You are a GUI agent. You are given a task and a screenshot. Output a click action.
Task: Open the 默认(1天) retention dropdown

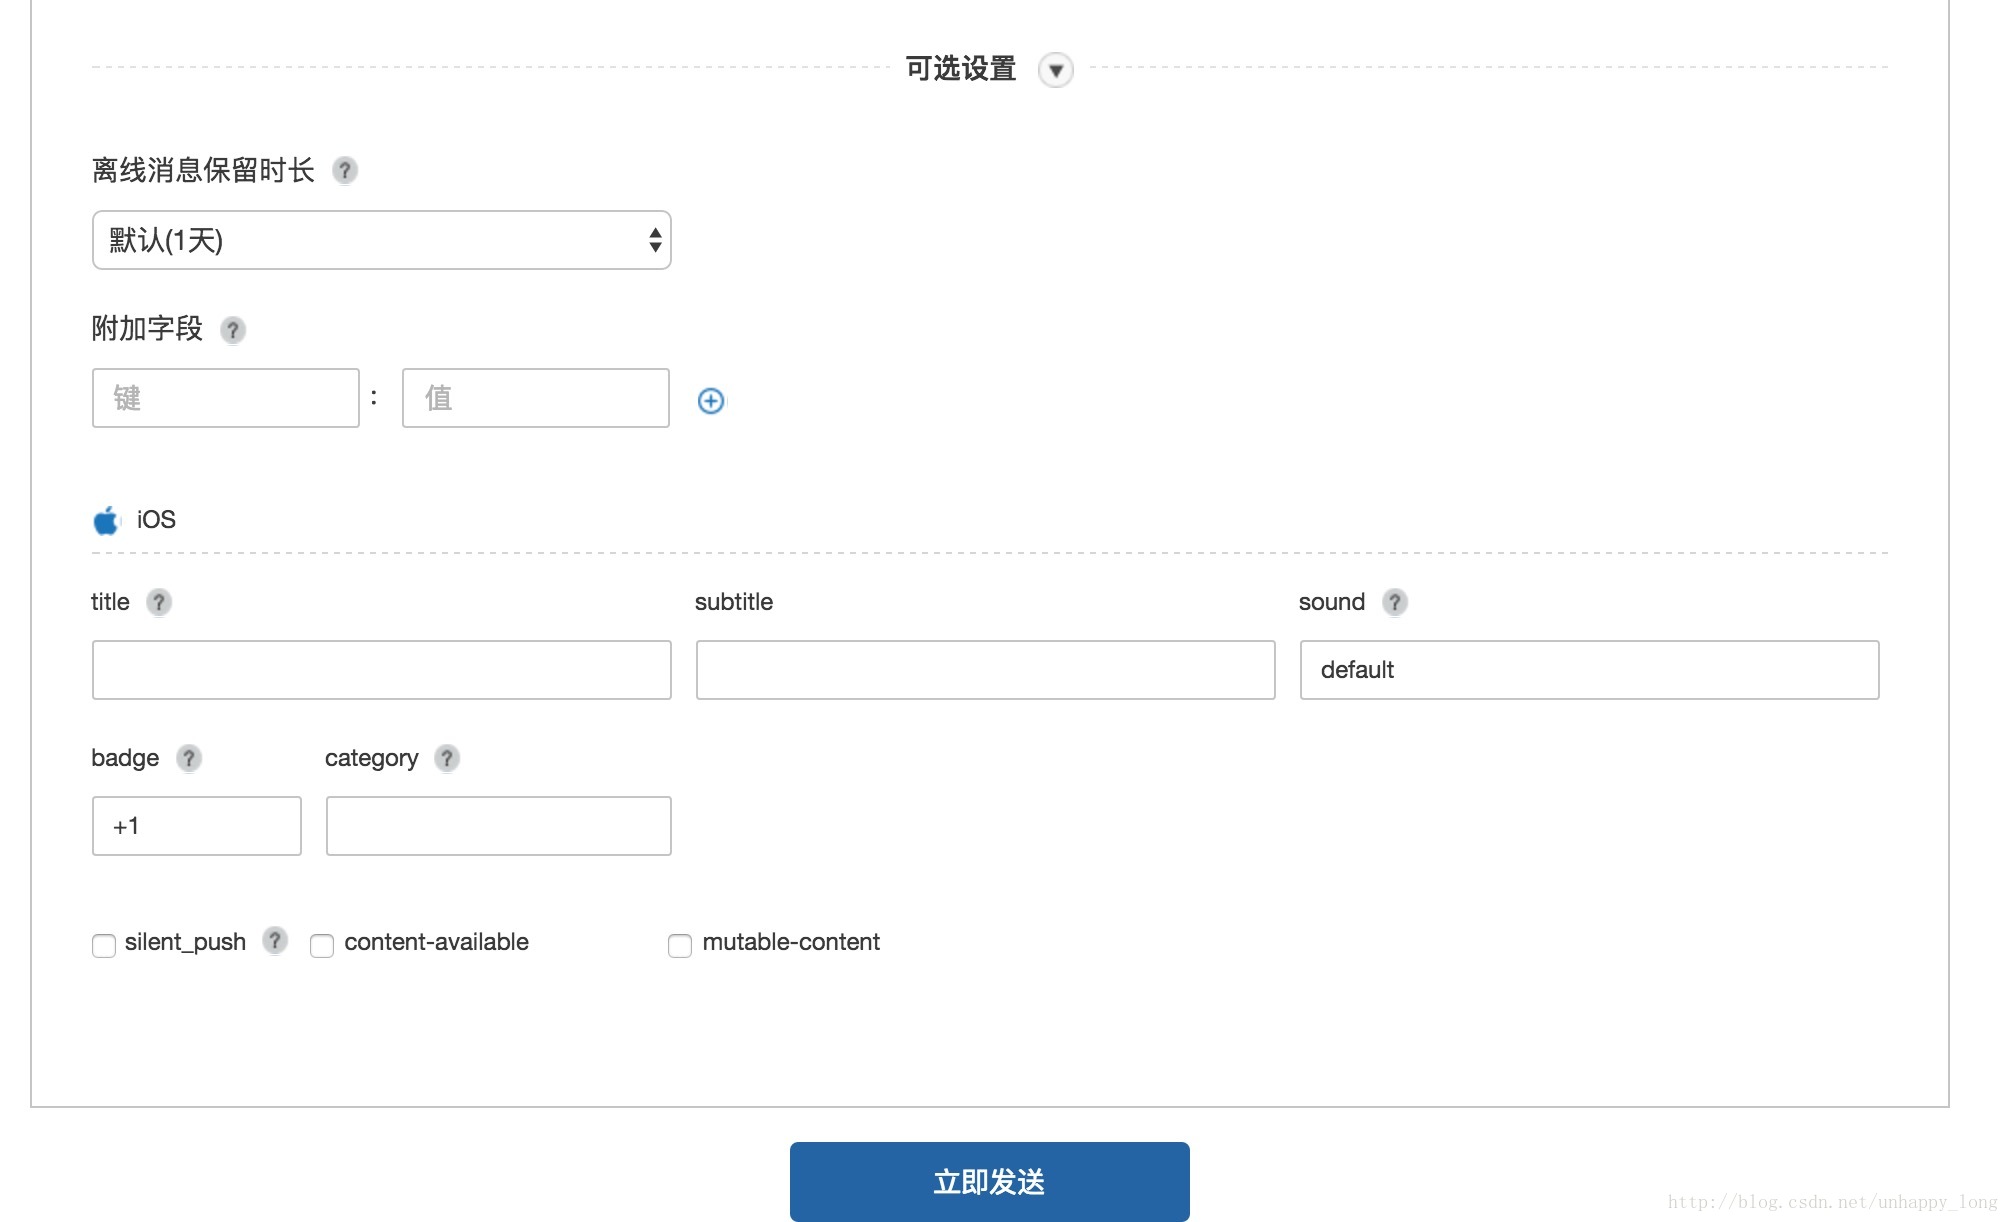[381, 240]
